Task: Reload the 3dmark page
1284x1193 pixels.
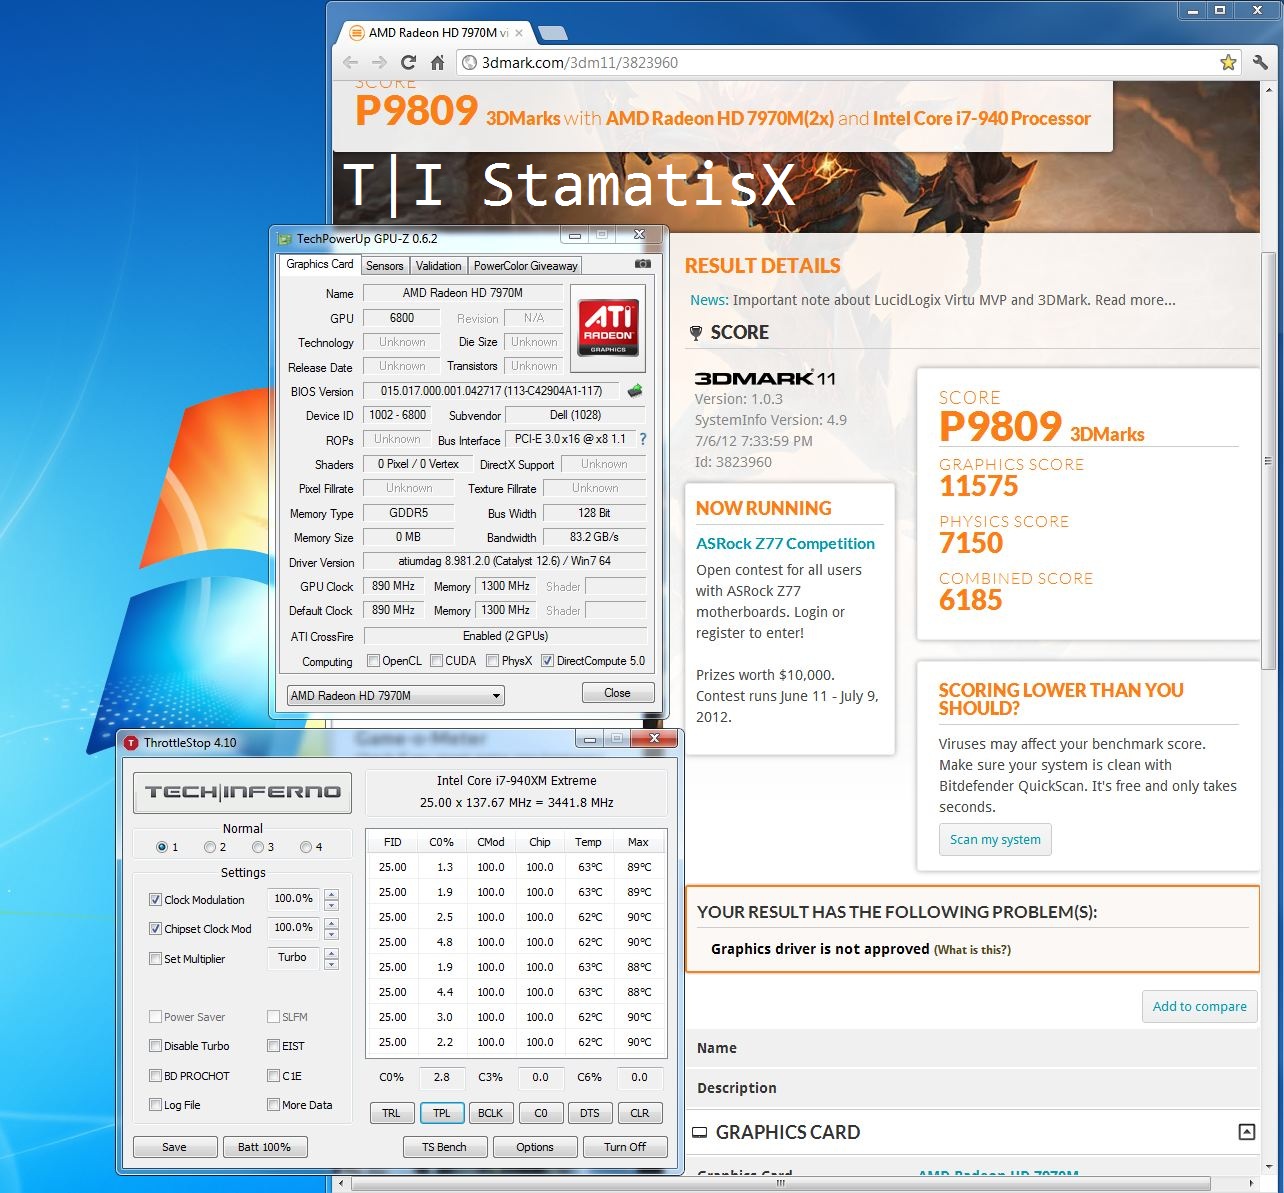Action: 408,62
